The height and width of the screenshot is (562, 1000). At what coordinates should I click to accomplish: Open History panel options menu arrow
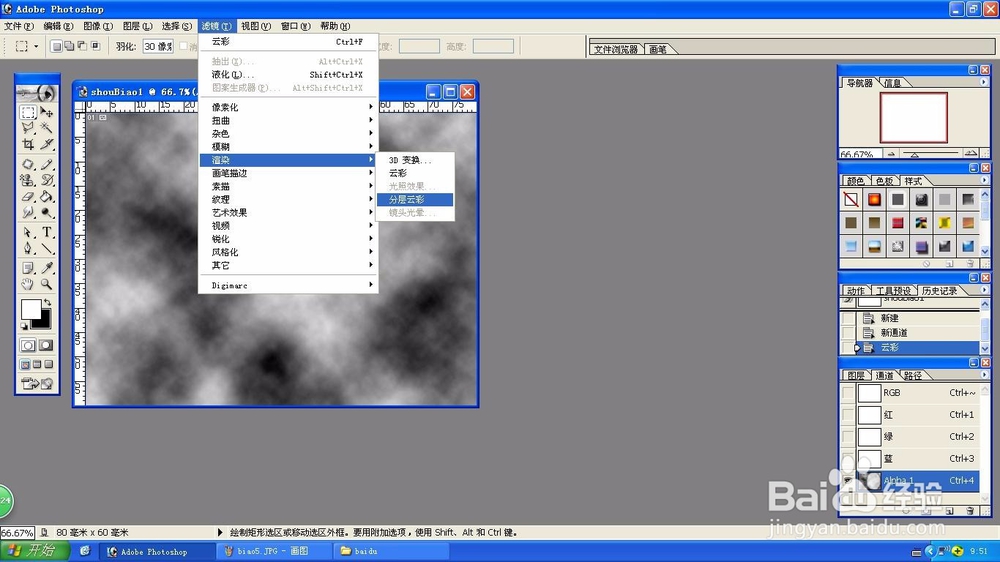[983, 290]
